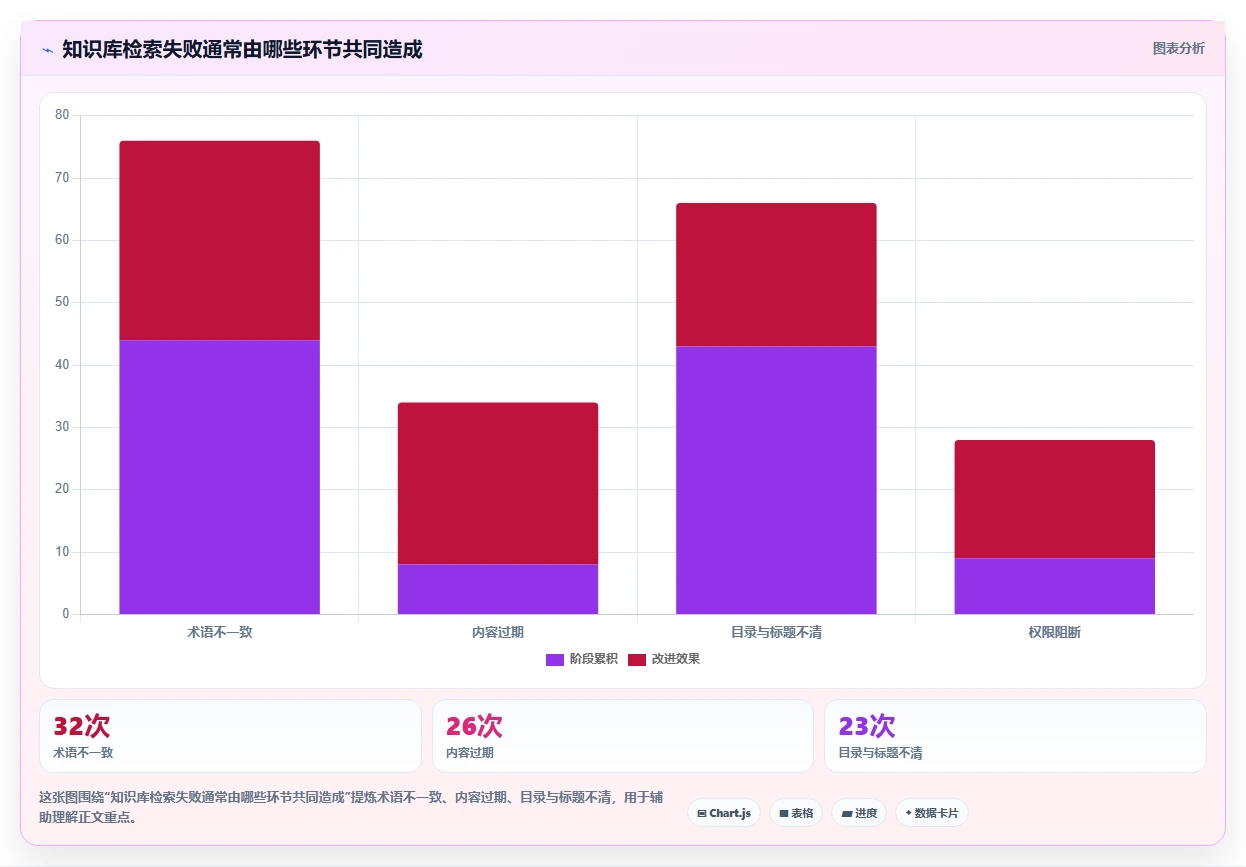
Task: Click the 目录与标题不清 caption under 23次
Action: point(880,752)
